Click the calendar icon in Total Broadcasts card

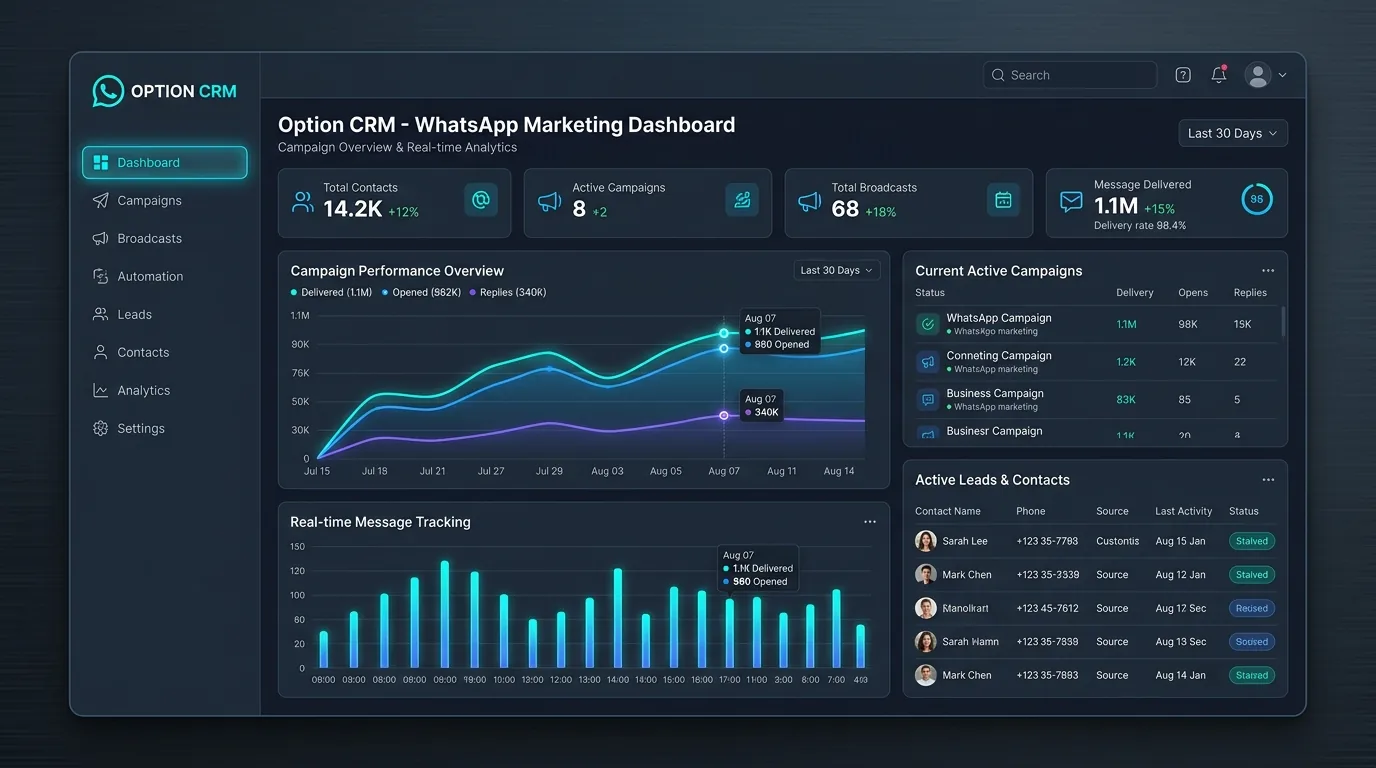[x=1003, y=200]
